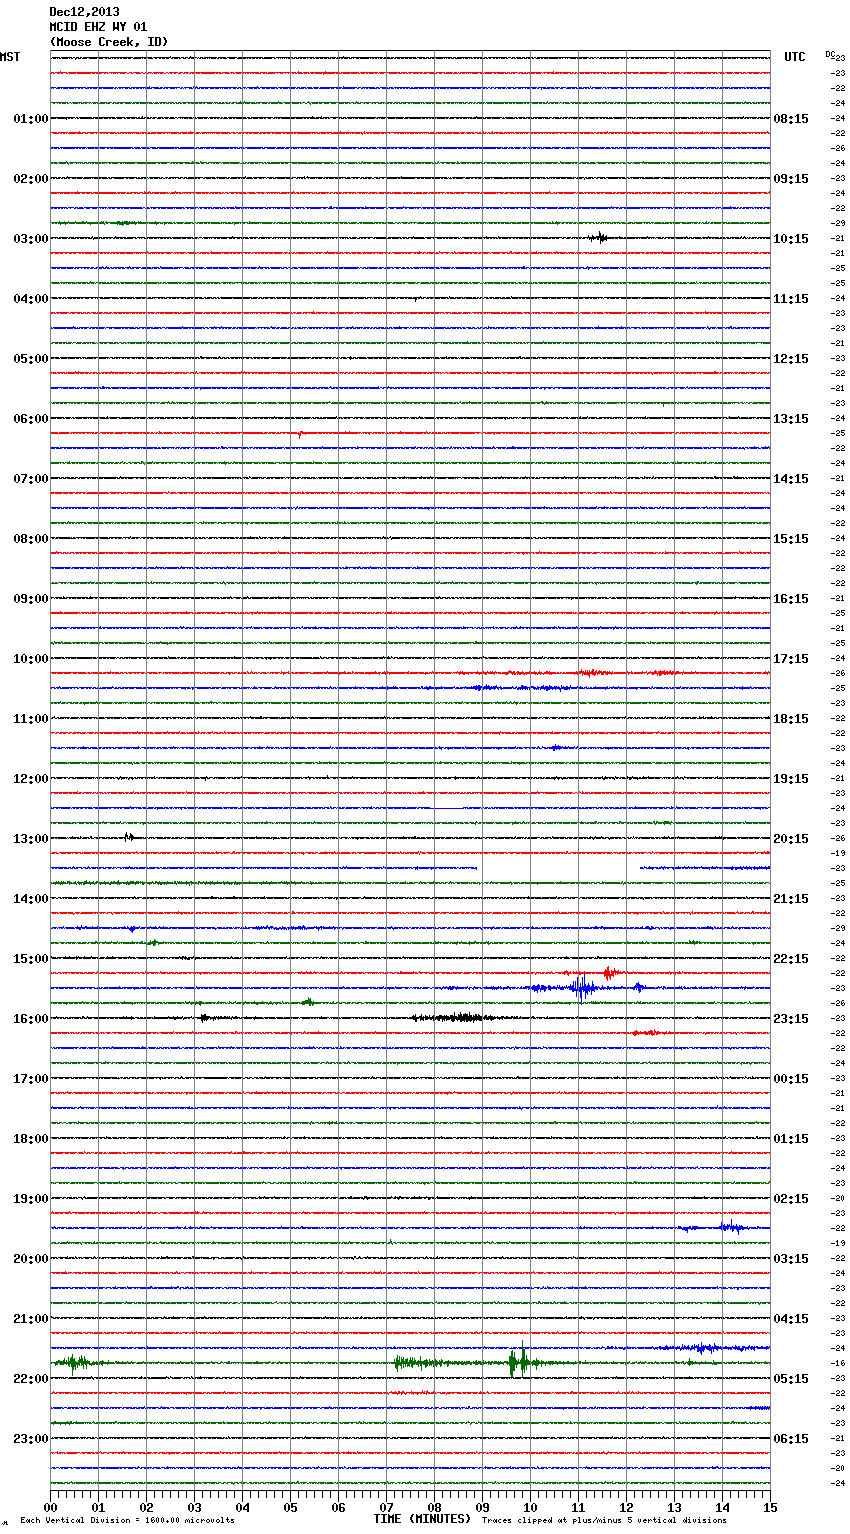The width and height of the screenshot is (850, 1534).
Task: Select the 13:00 MST row label
Action: (31, 839)
